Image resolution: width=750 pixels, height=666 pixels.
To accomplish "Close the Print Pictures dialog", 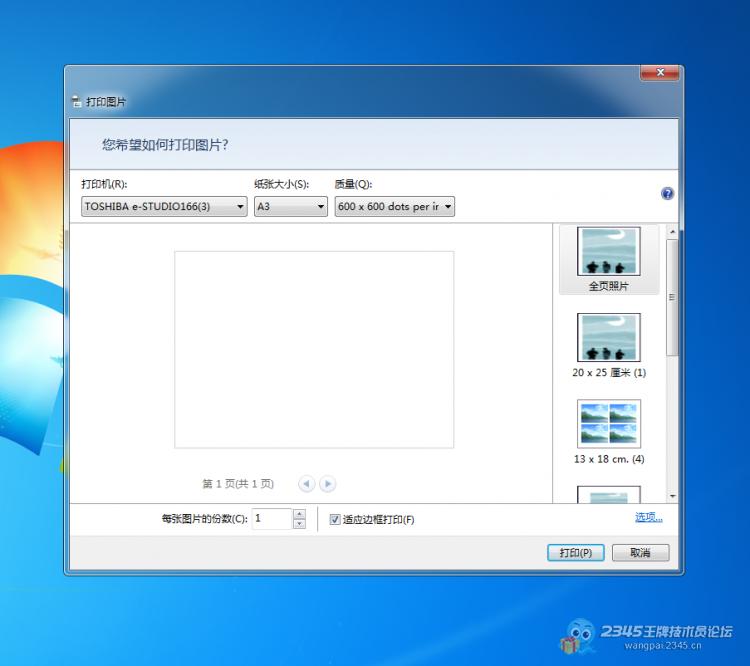I will pos(660,72).
